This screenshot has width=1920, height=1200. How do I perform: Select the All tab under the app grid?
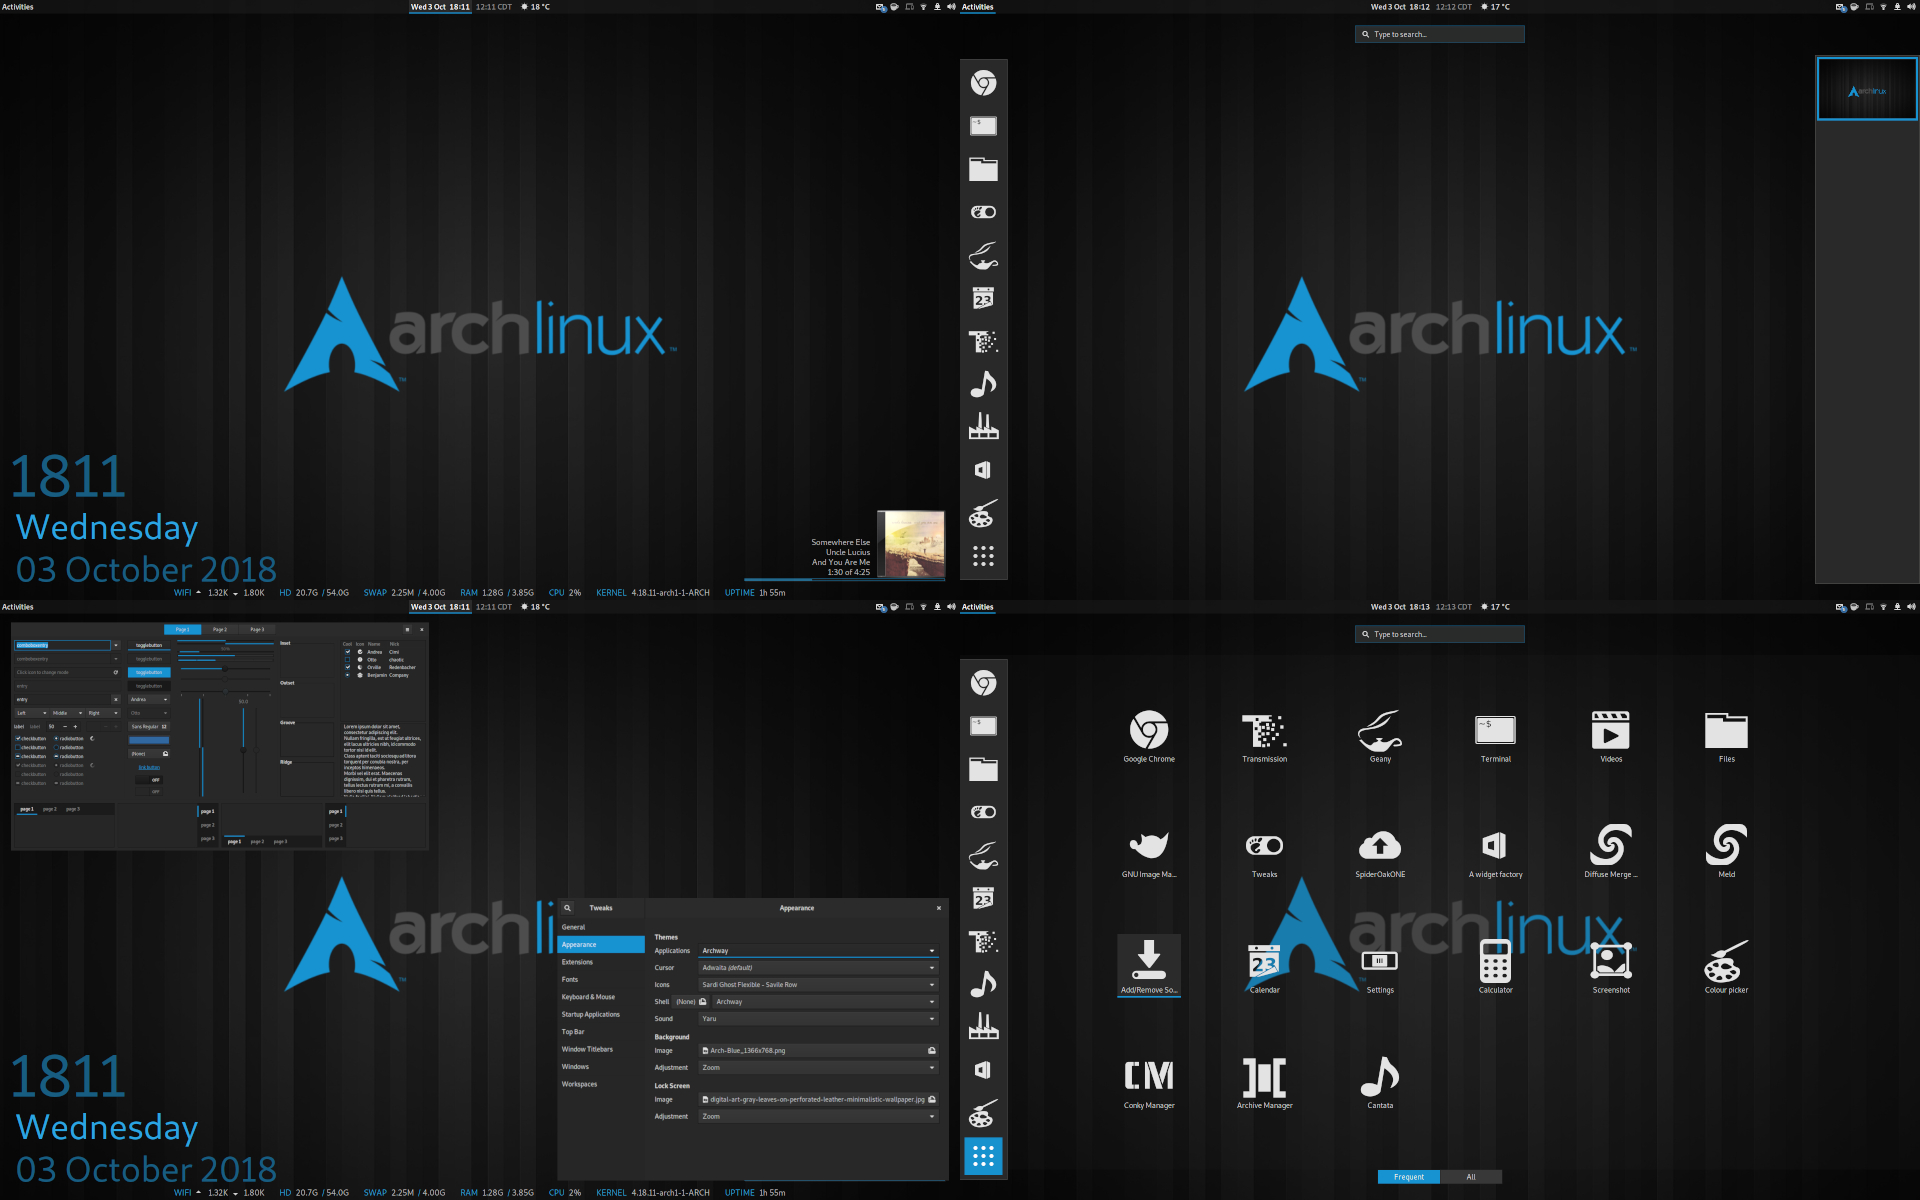click(1471, 1177)
